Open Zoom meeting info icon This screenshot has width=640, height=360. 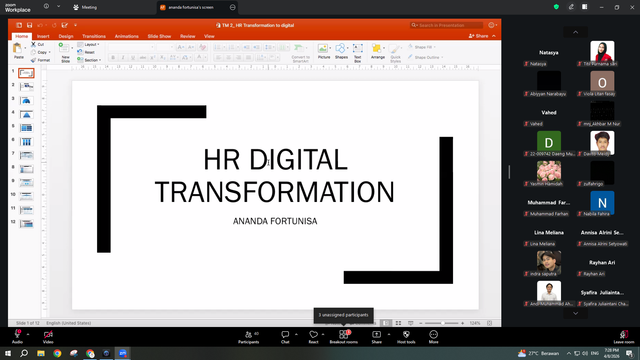pos(46,7)
